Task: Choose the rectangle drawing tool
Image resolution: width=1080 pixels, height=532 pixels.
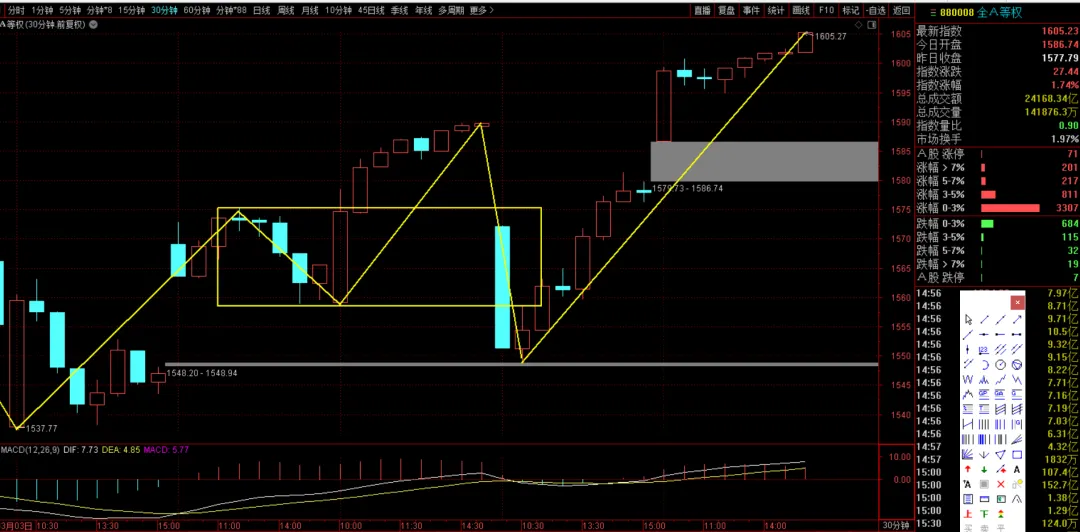Action: [1017, 454]
